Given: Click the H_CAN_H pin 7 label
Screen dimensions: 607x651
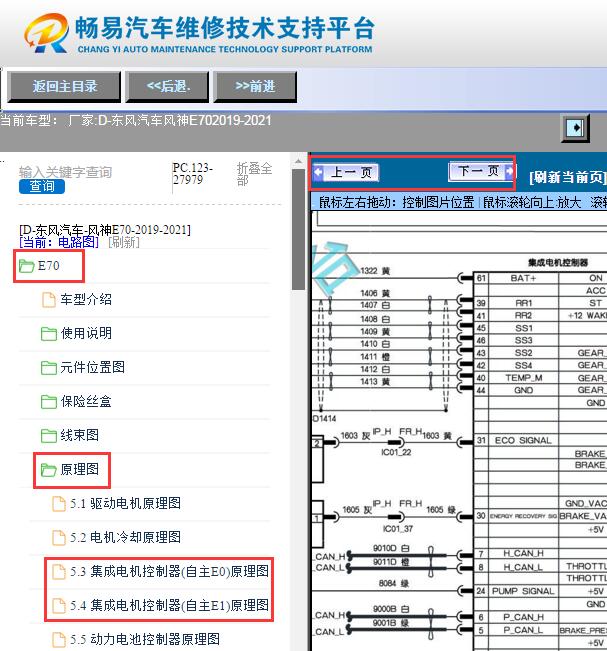Looking at the screenshot, I should coord(523,553).
